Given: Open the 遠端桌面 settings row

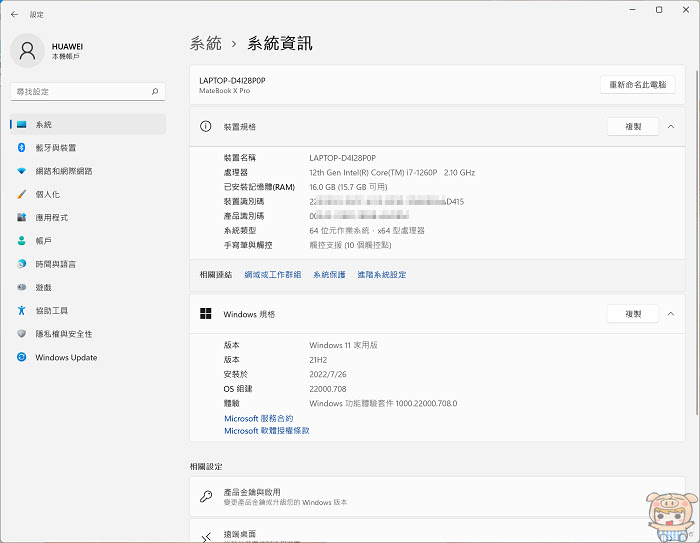Looking at the screenshot, I should tap(437, 531).
